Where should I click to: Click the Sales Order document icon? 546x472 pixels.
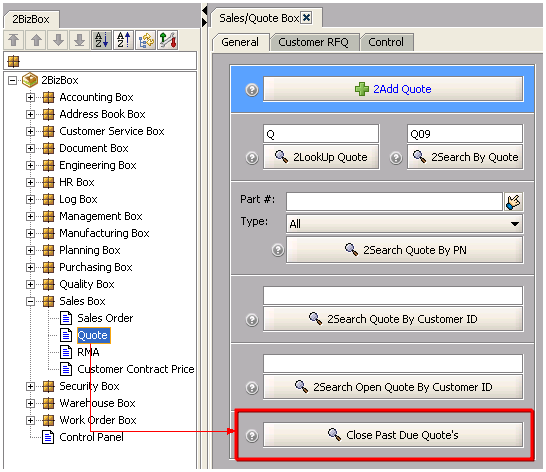[x=66, y=318]
